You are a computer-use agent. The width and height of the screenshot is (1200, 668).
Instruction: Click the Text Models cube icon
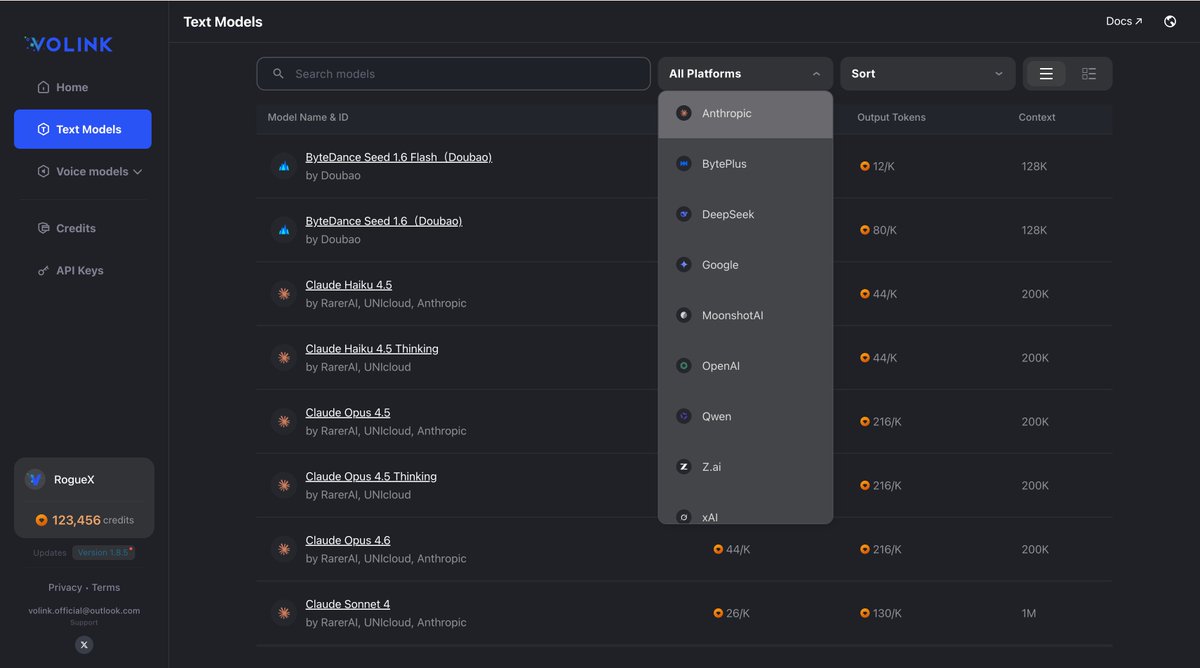pos(43,129)
